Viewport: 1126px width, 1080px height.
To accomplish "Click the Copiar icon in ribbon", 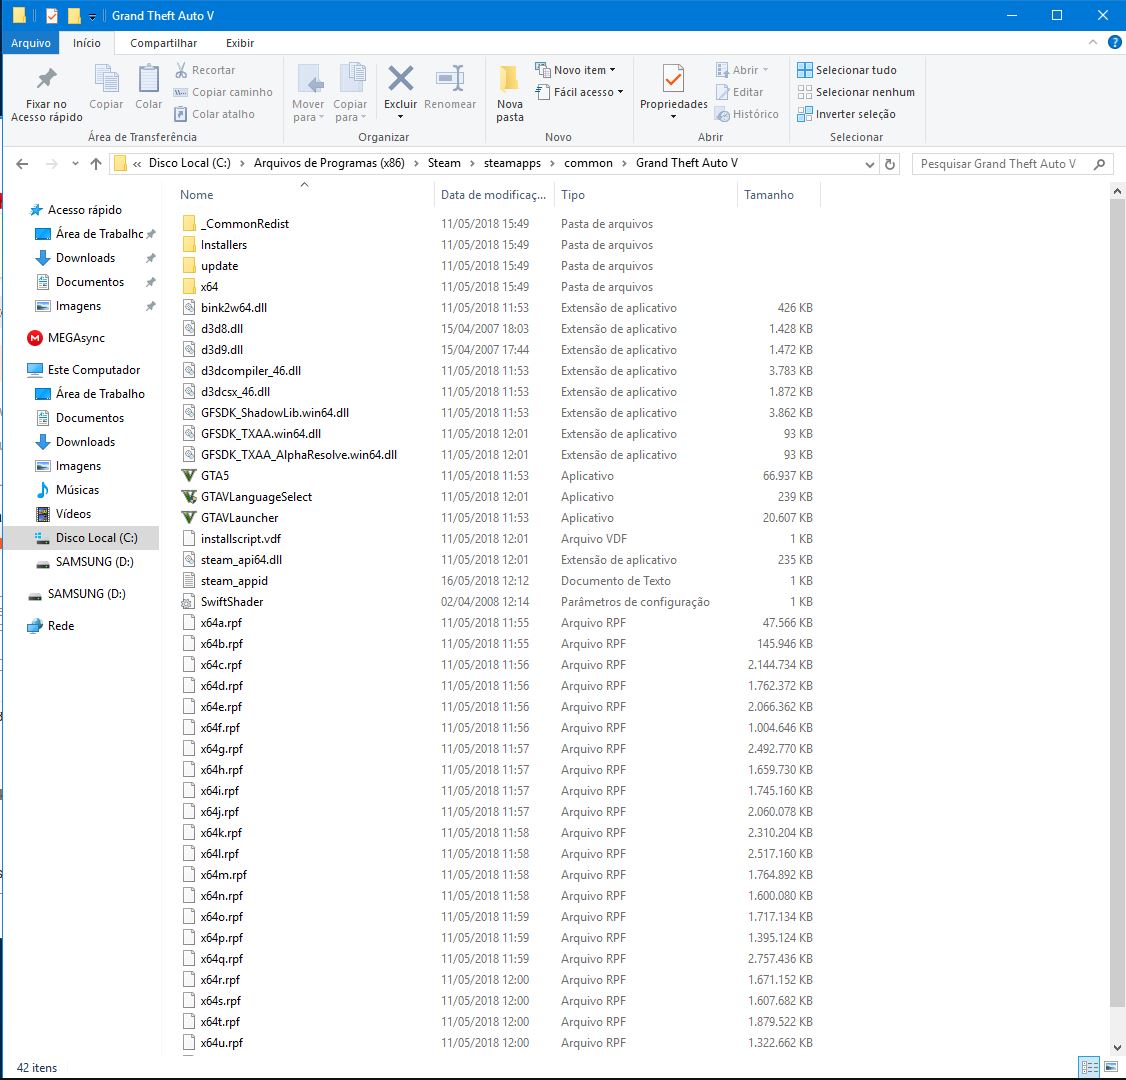I will (106, 78).
